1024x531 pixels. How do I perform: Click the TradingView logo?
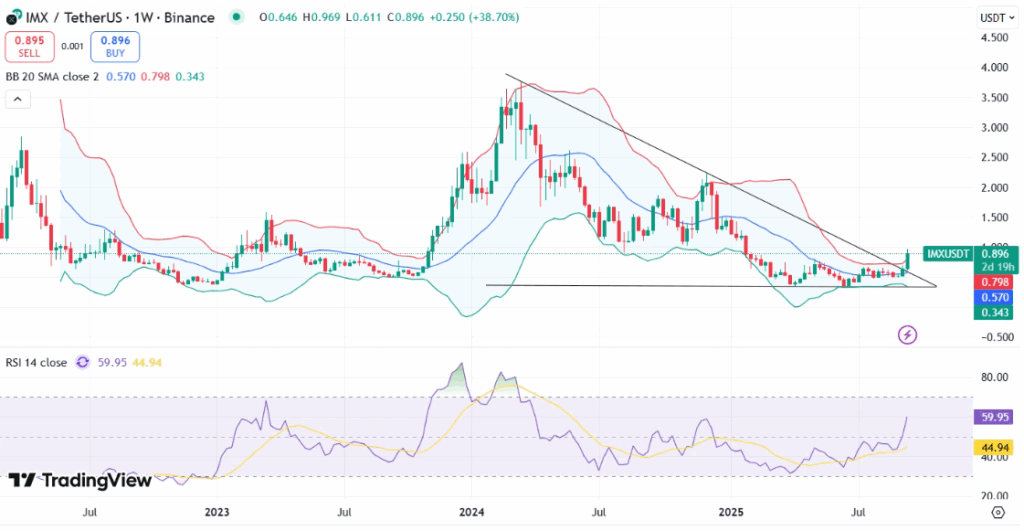pos(80,481)
